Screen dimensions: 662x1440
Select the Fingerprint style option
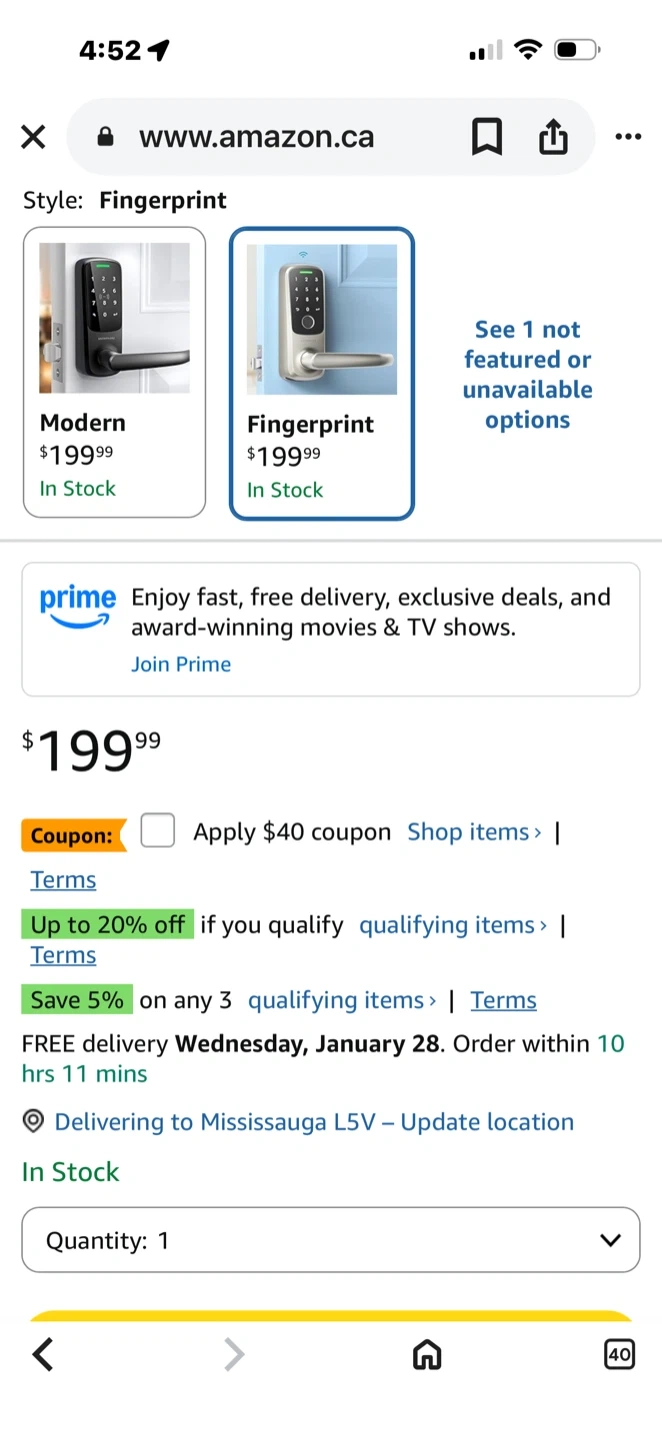coord(321,373)
